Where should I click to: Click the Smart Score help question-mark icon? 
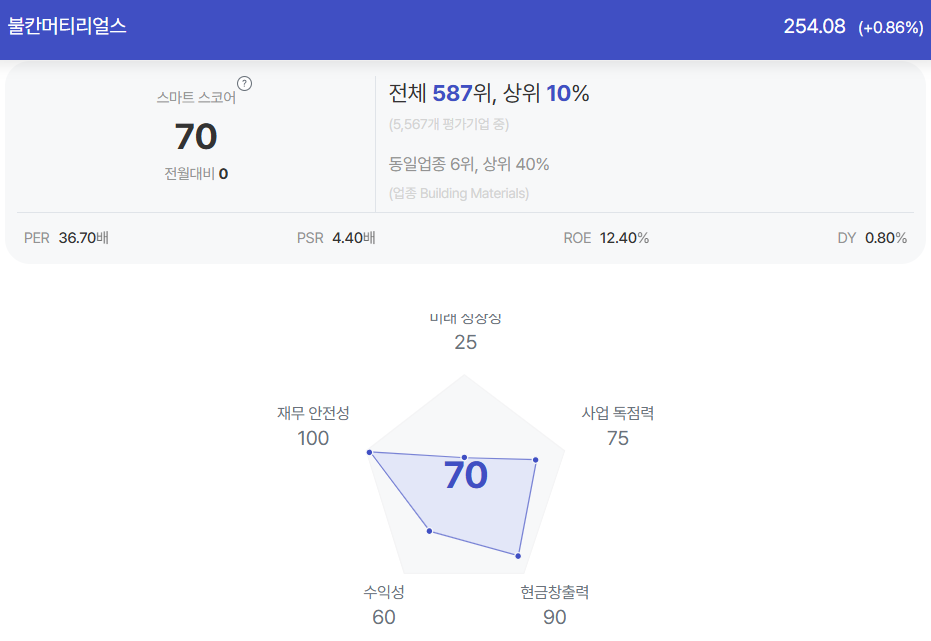pyautogui.click(x=244, y=84)
